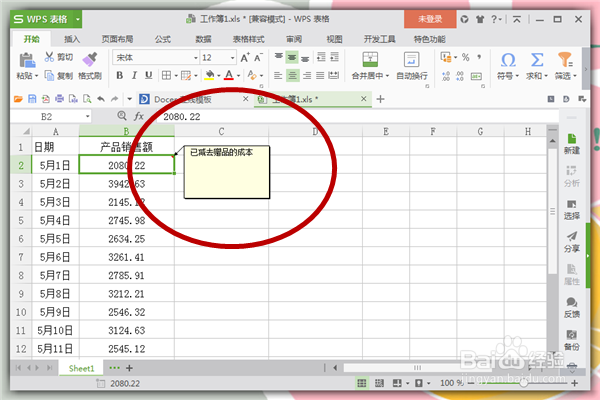The height and width of the screenshot is (400, 600).
Task: Click the formula bar magnifier icon
Action: [122, 116]
